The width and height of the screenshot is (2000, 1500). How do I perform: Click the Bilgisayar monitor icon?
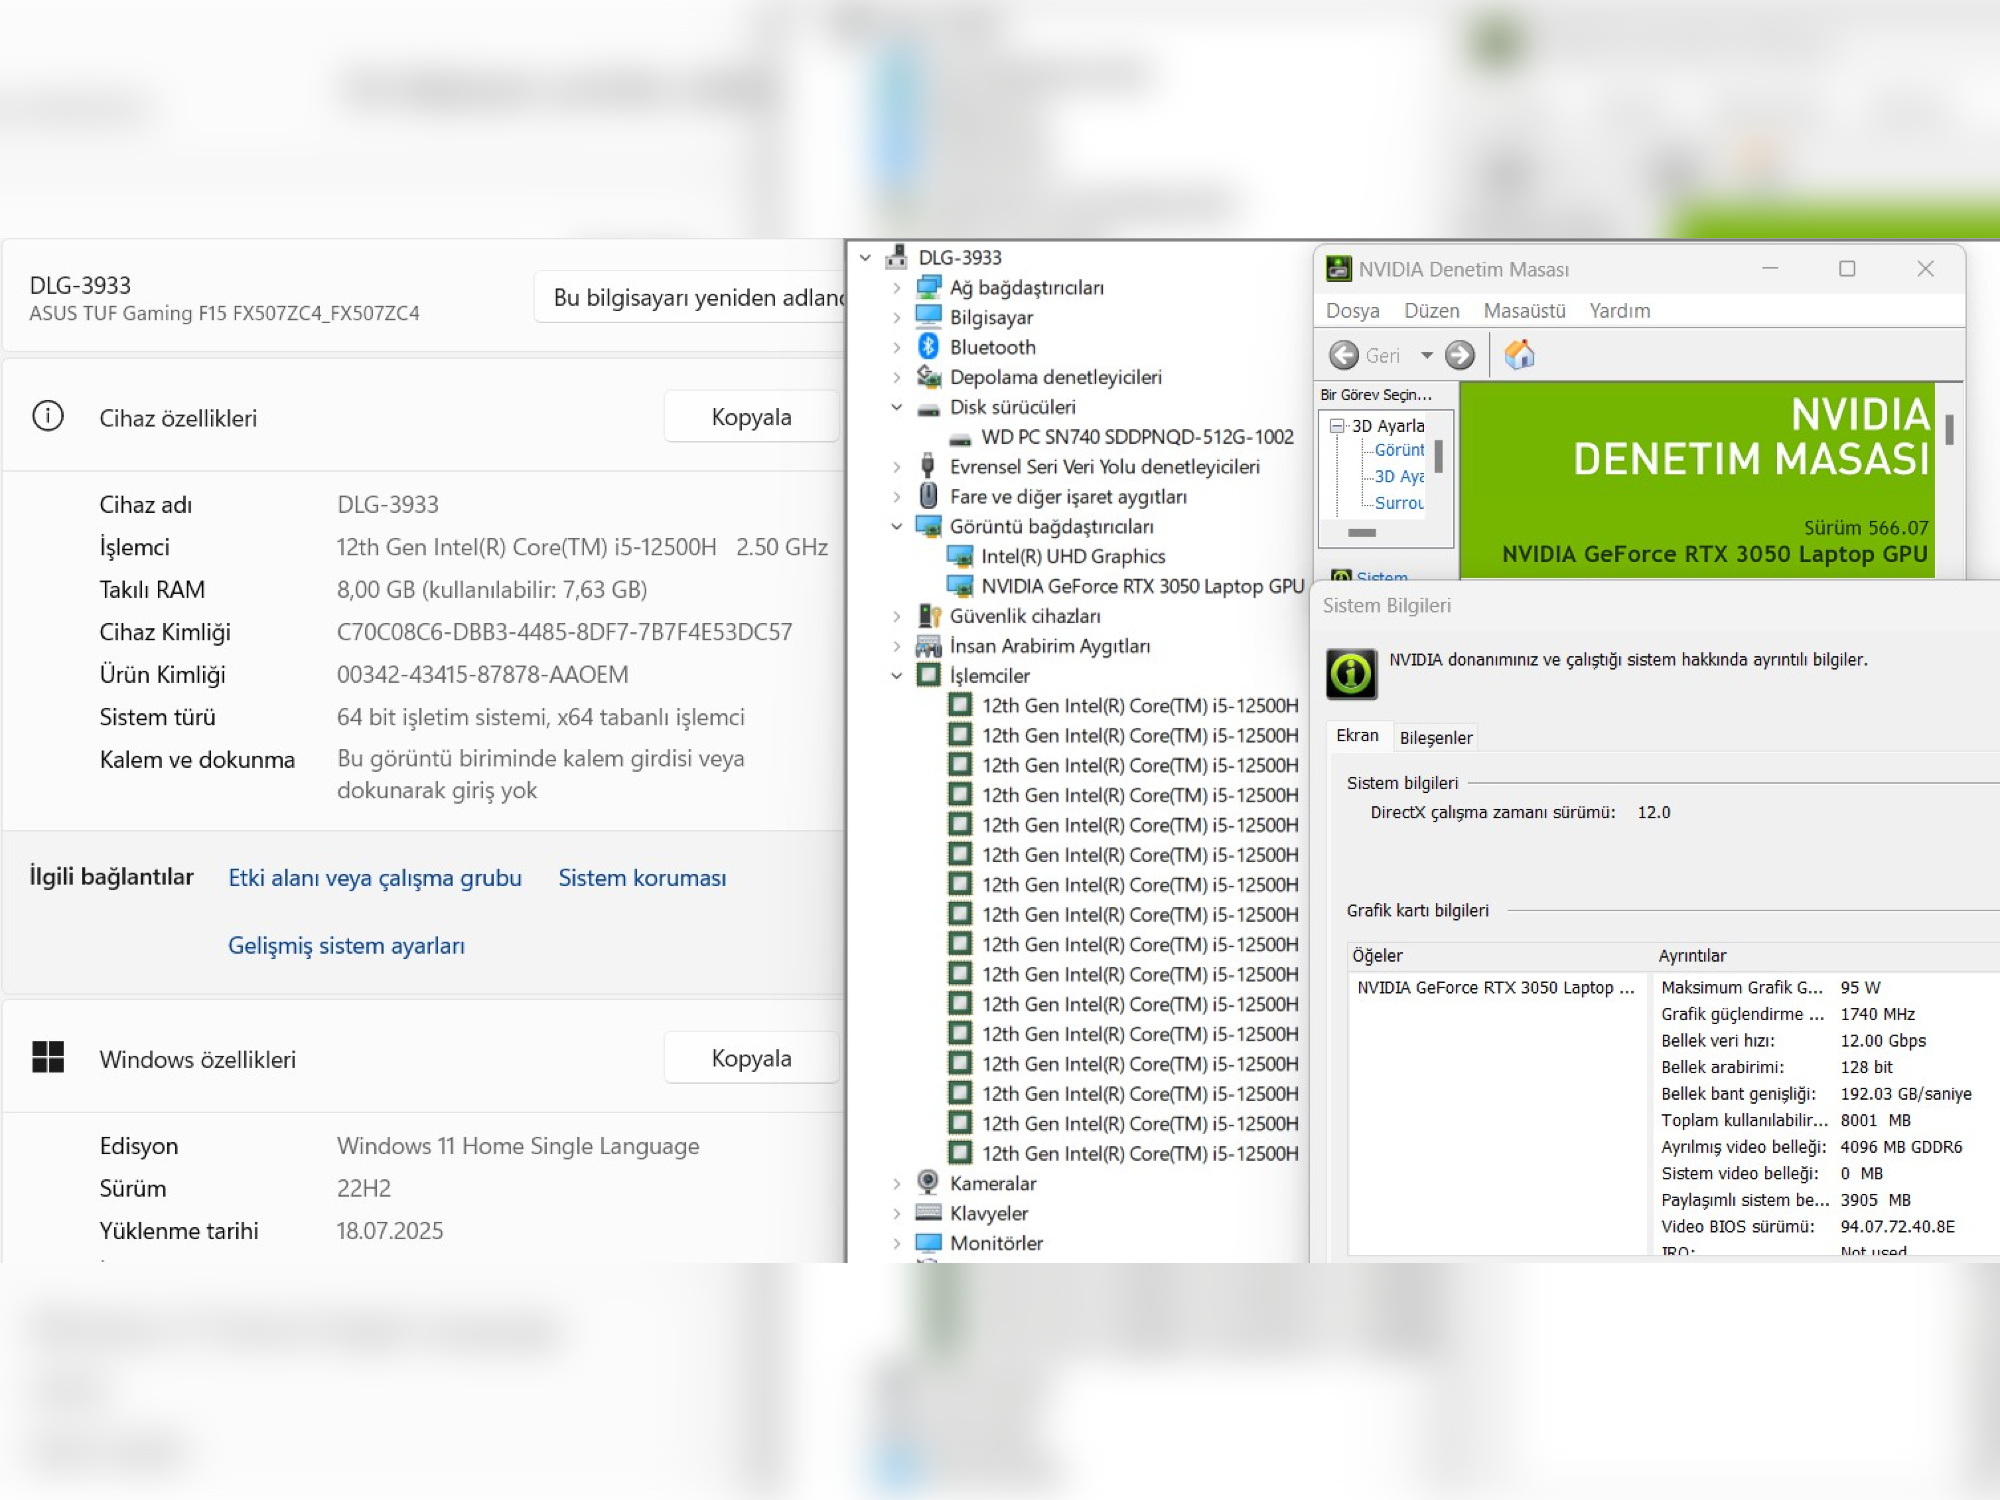(x=928, y=317)
